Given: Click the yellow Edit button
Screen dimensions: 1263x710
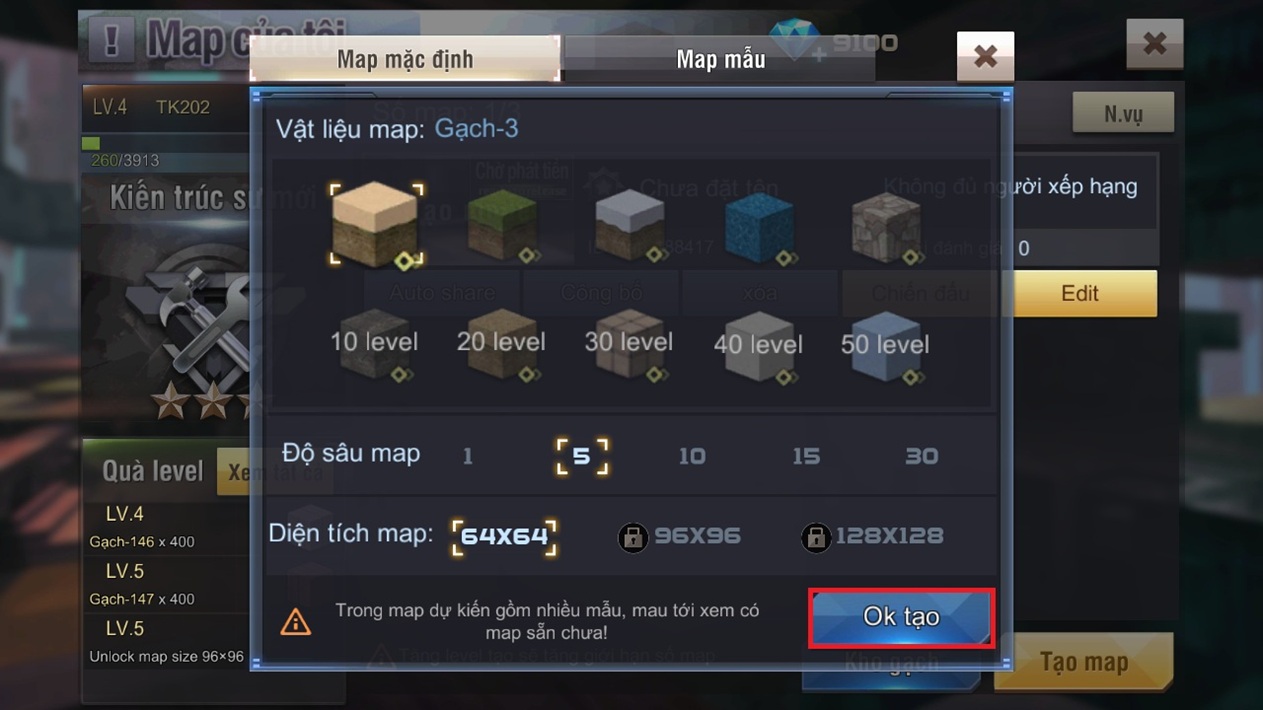Looking at the screenshot, I should [x=1080, y=294].
